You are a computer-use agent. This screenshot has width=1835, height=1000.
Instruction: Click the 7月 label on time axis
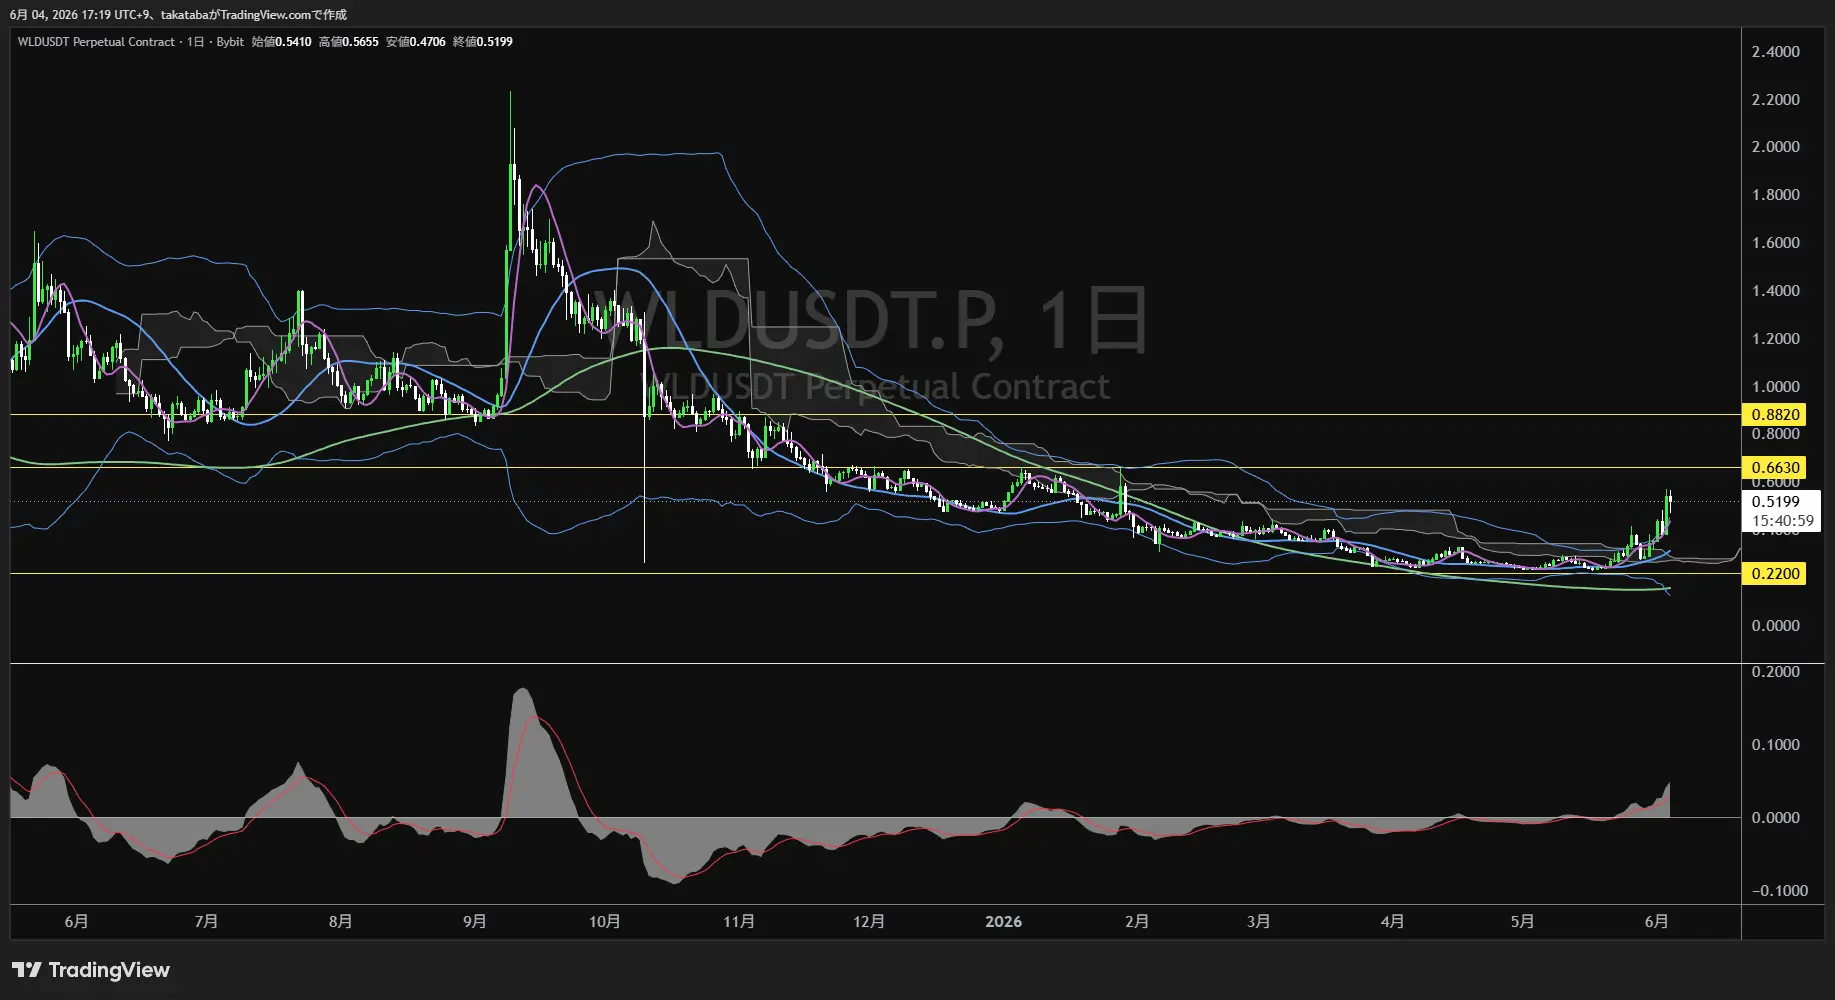(206, 922)
